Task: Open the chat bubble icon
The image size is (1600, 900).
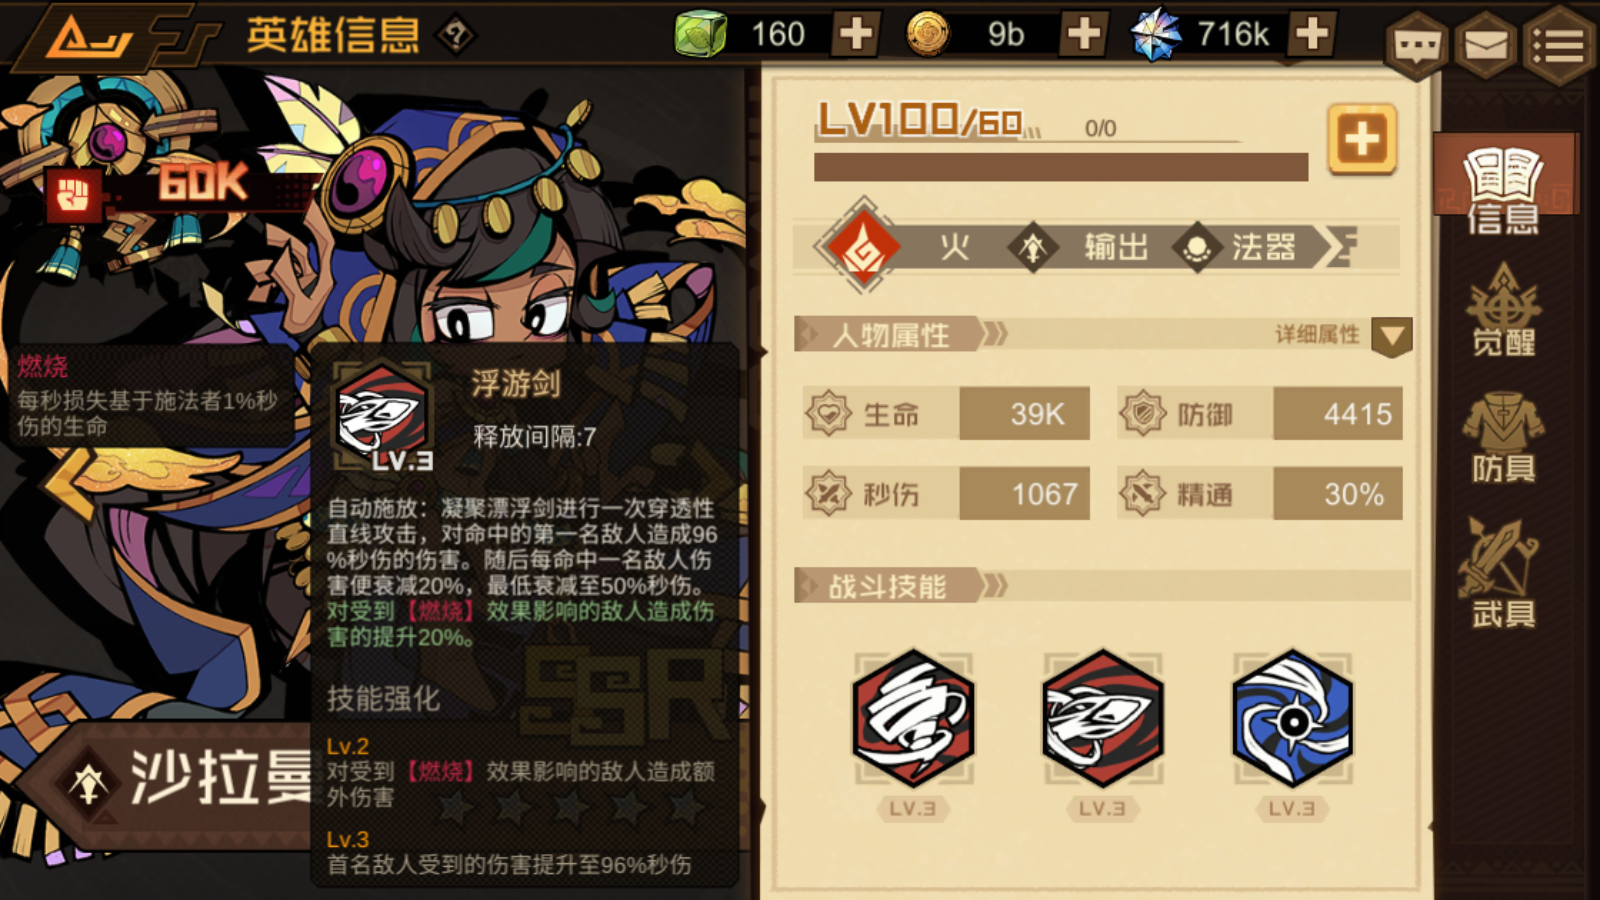Action: coord(1416,44)
